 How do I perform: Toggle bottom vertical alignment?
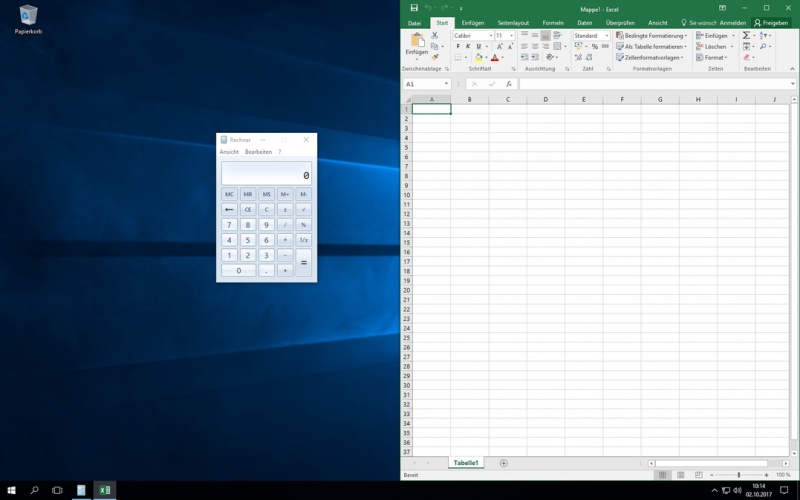545,35
